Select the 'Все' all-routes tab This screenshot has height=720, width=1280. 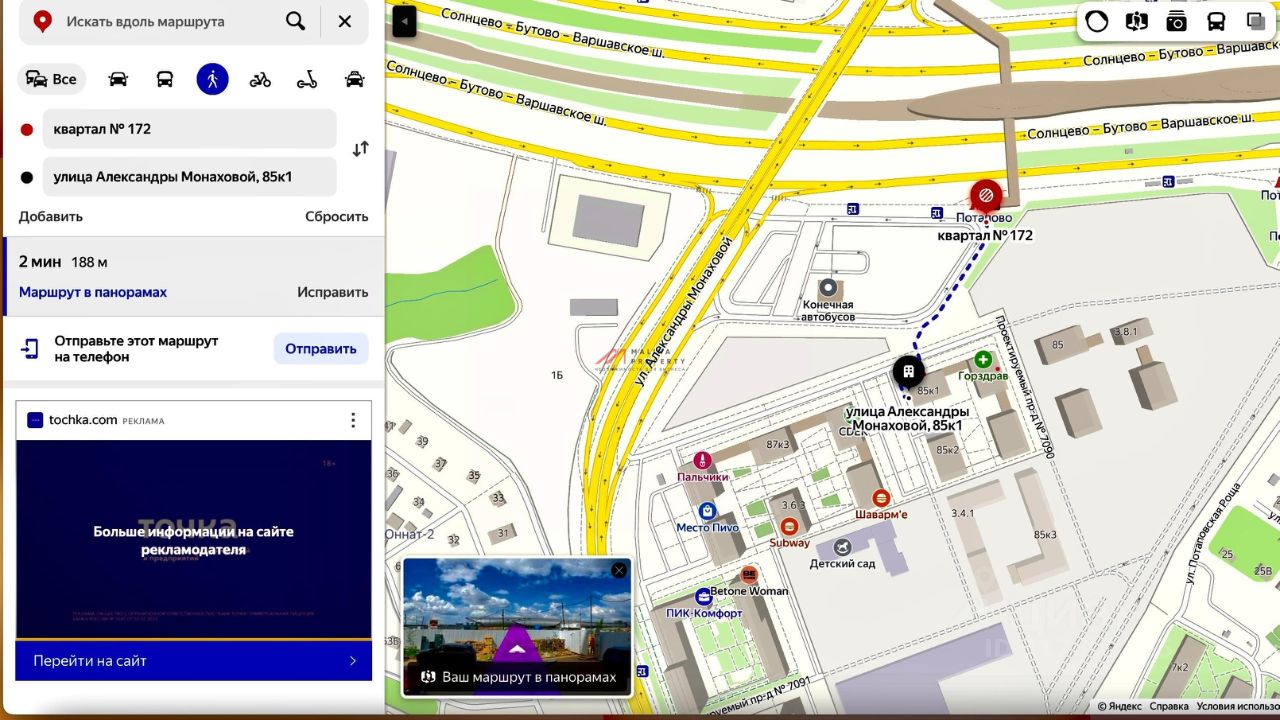click(52, 79)
